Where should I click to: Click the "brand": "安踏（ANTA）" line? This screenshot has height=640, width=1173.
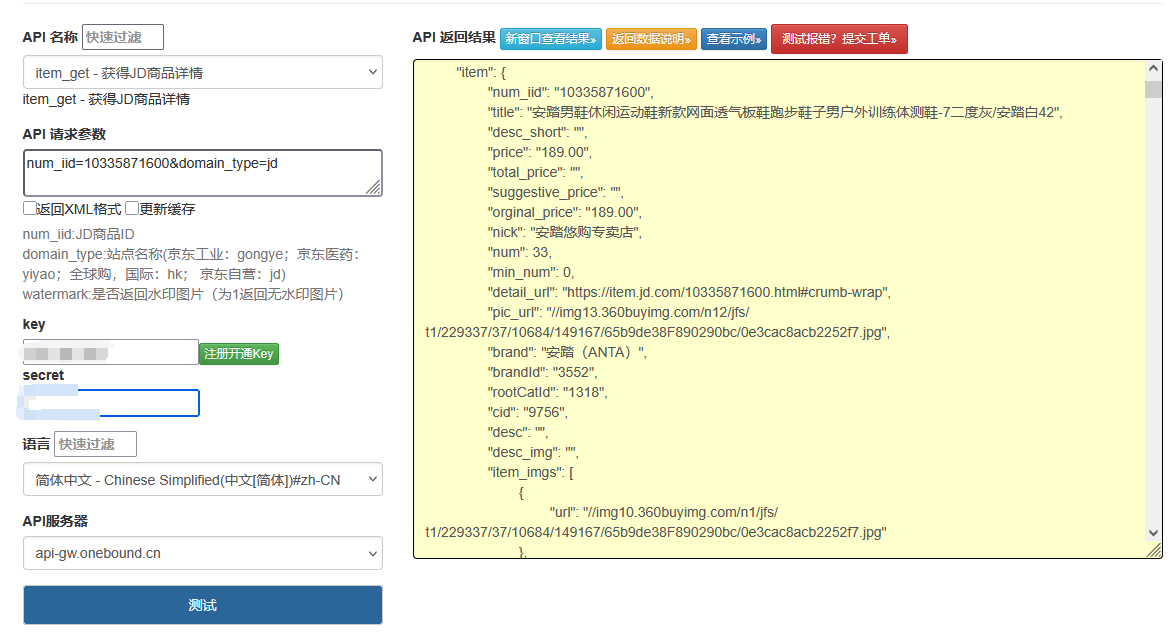click(567, 352)
